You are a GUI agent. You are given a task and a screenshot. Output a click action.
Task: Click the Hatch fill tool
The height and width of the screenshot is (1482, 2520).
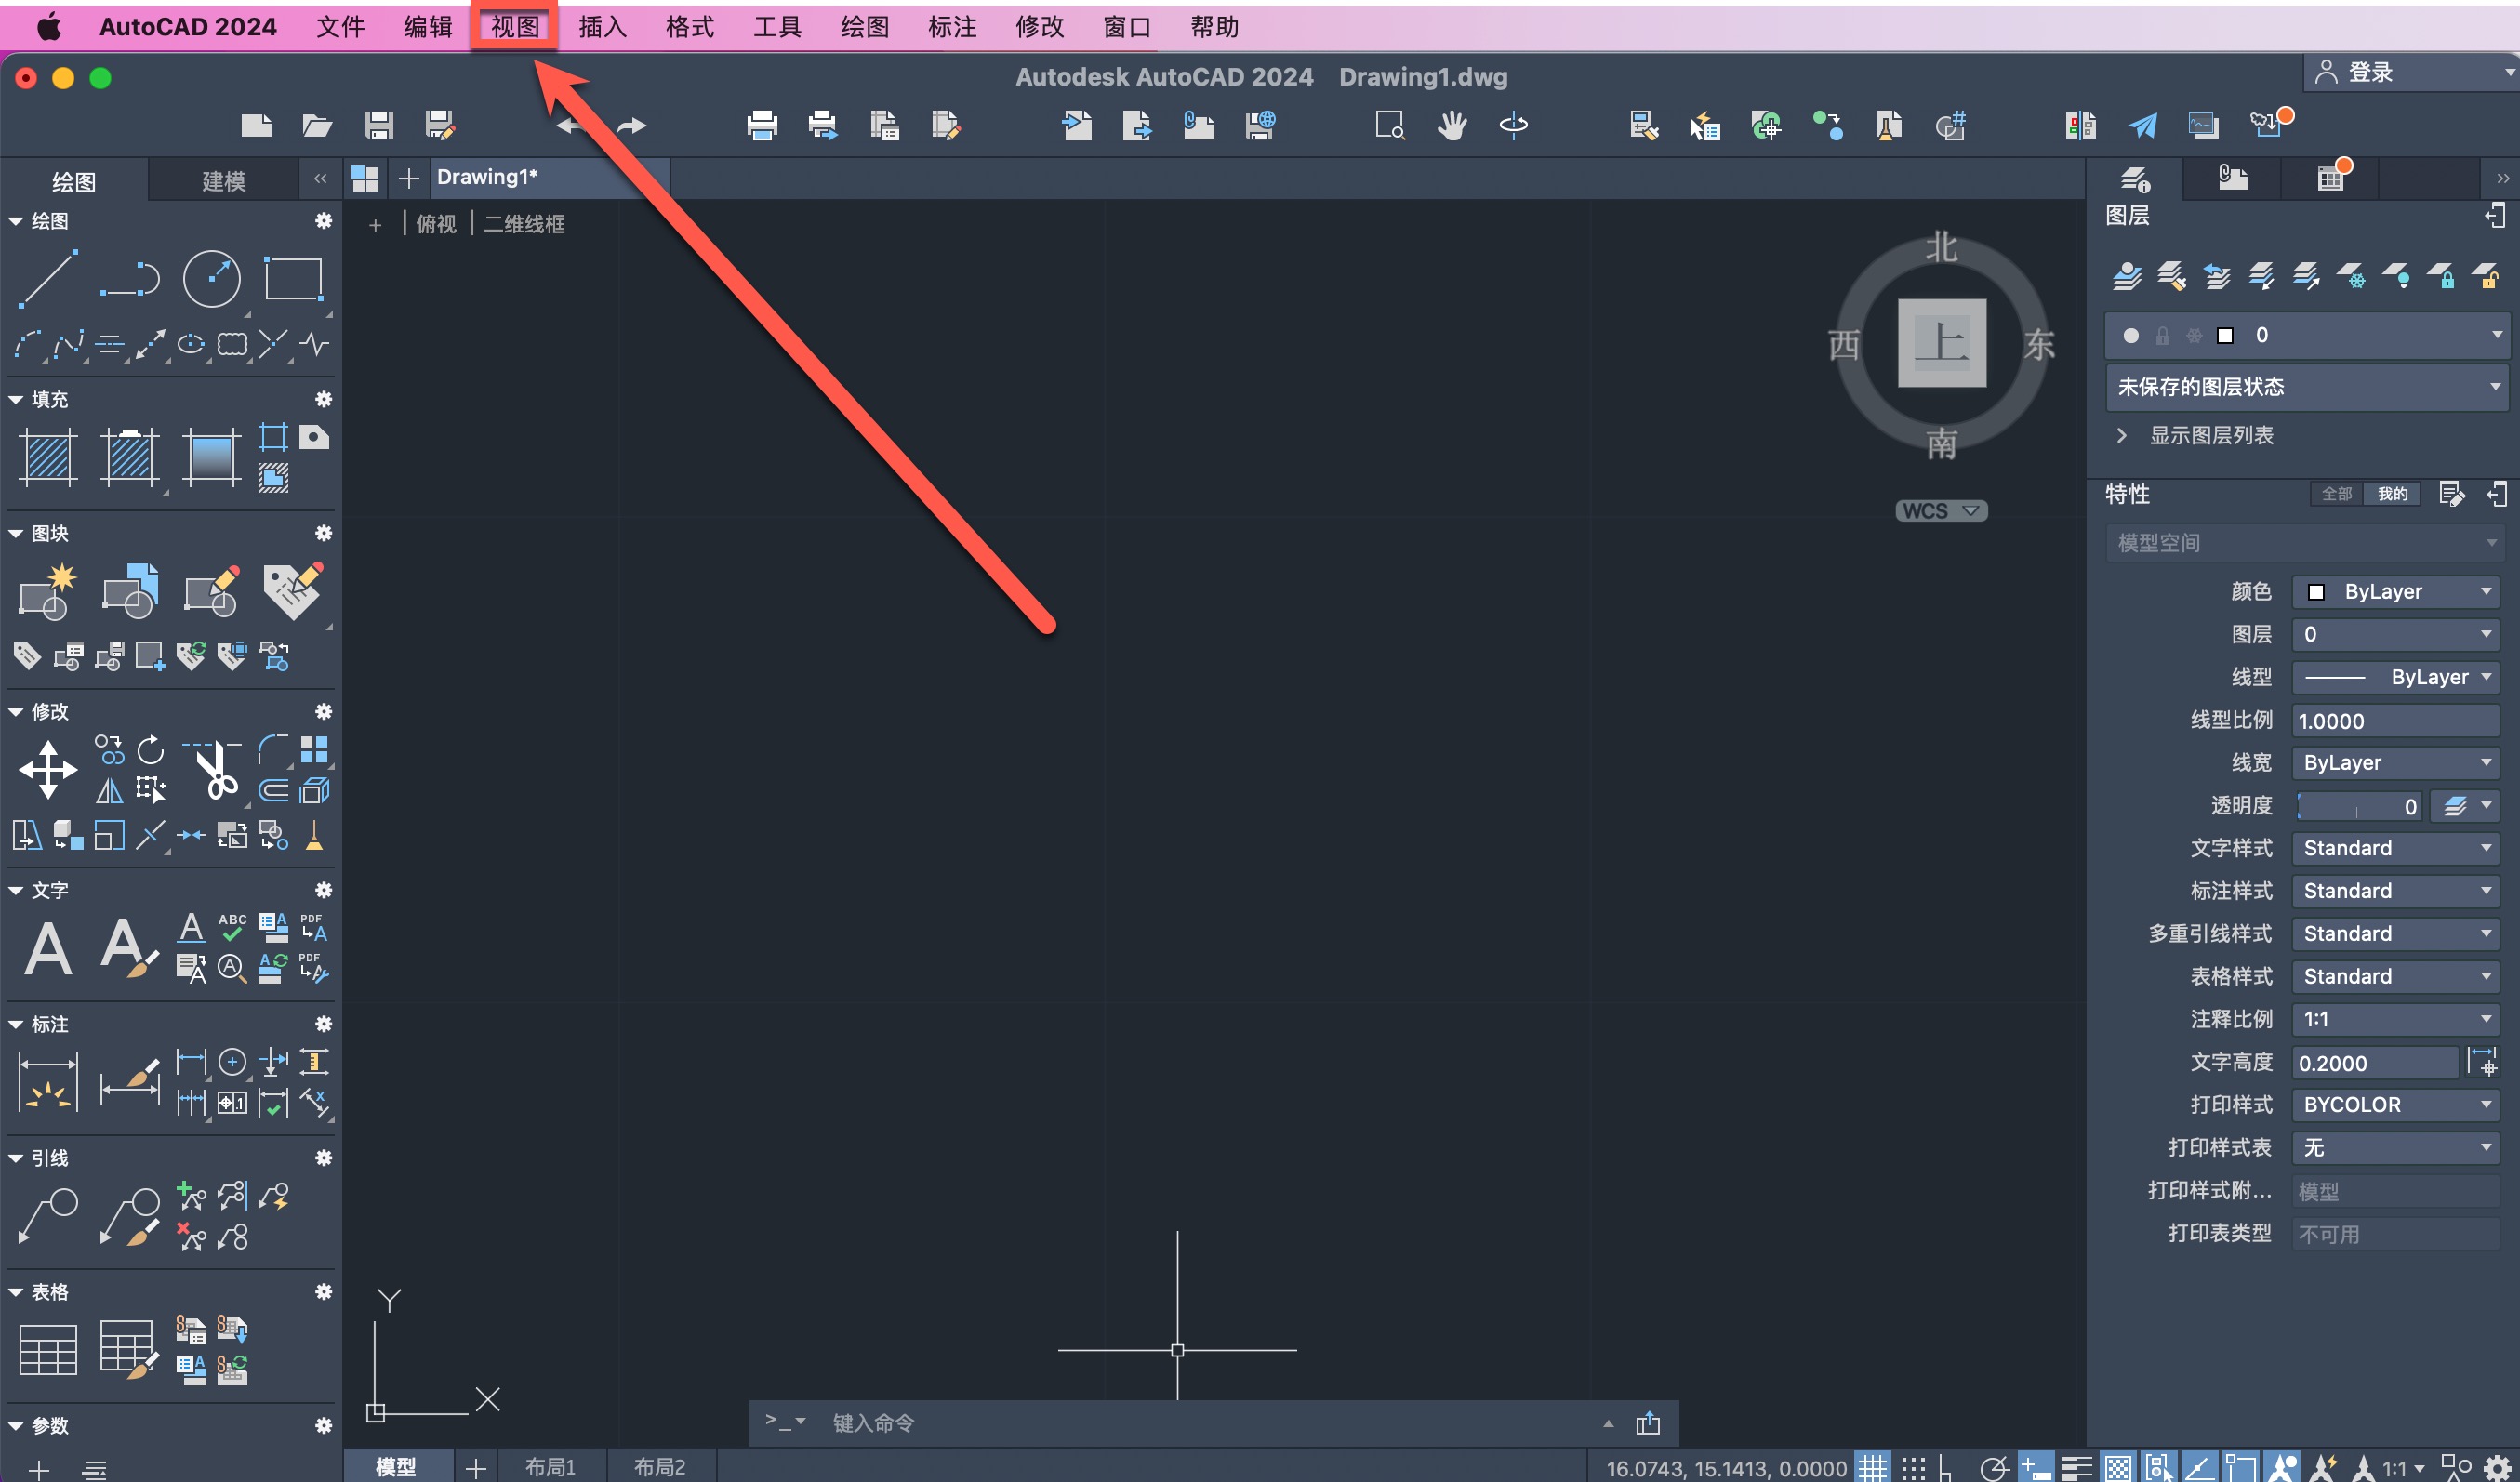click(48, 457)
